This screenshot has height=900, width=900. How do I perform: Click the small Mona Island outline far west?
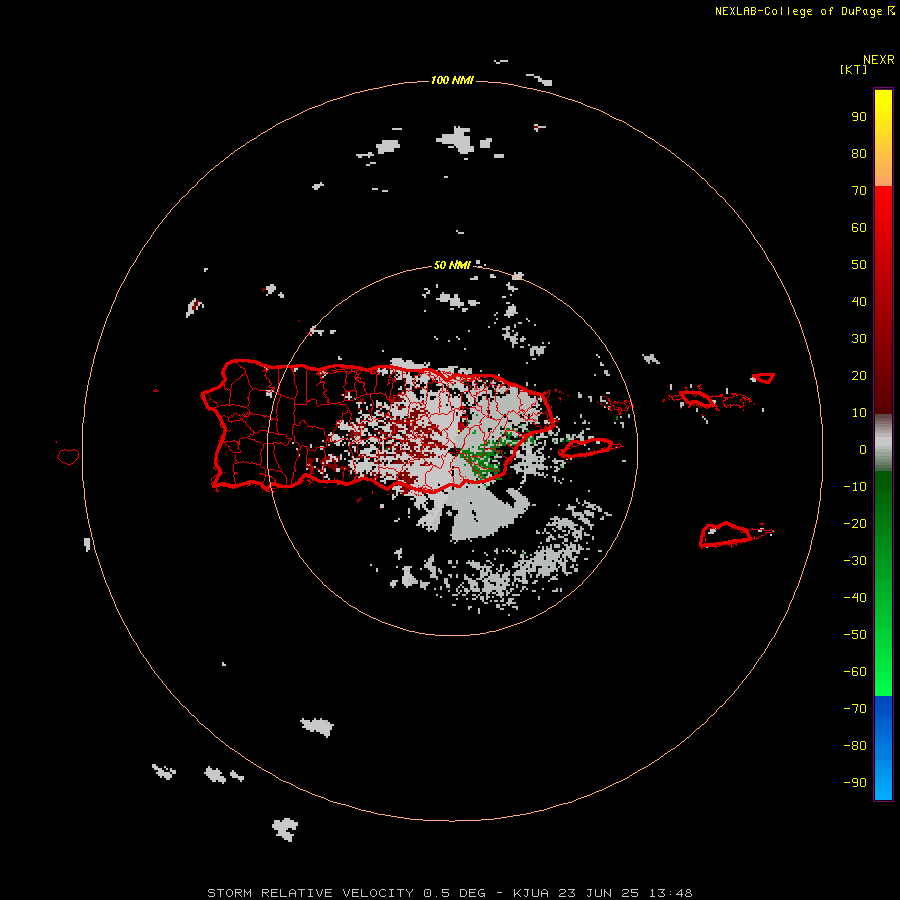point(68,456)
